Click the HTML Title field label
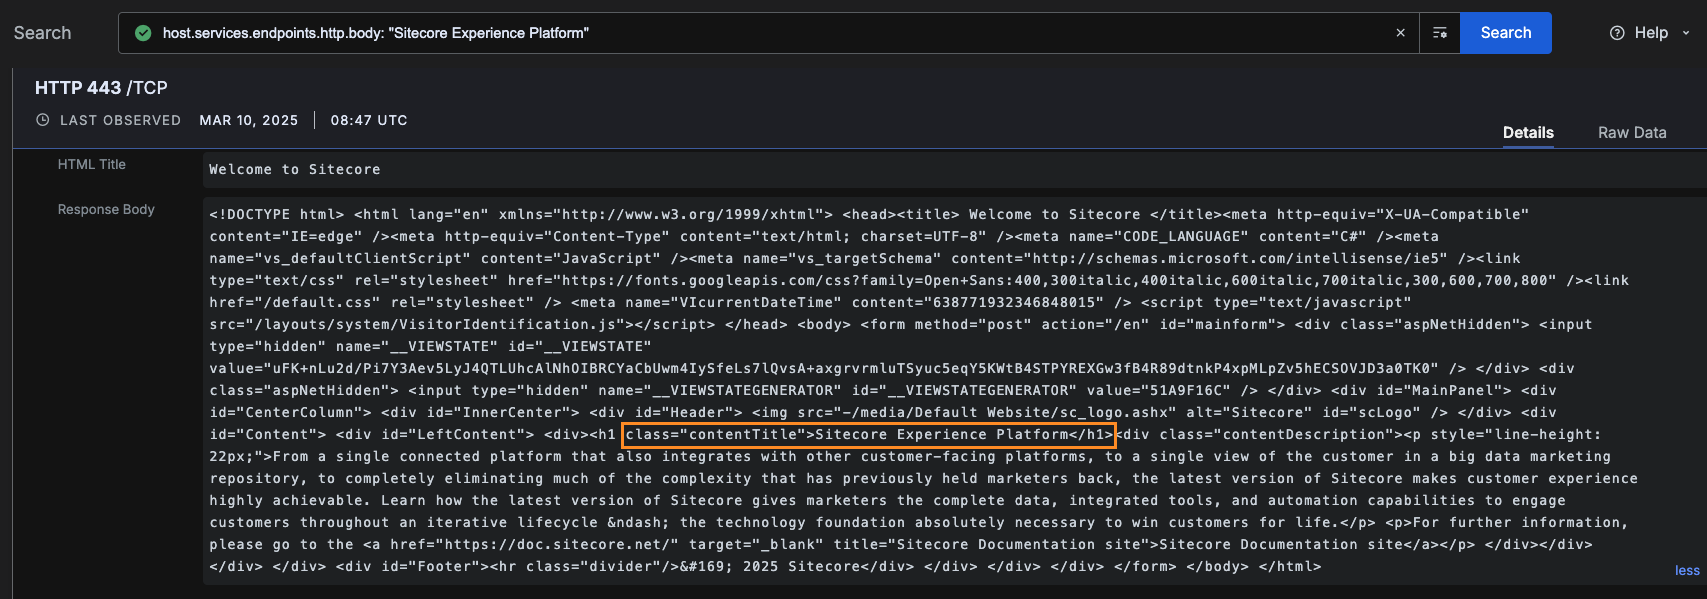The width and height of the screenshot is (1707, 599). (x=91, y=164)
